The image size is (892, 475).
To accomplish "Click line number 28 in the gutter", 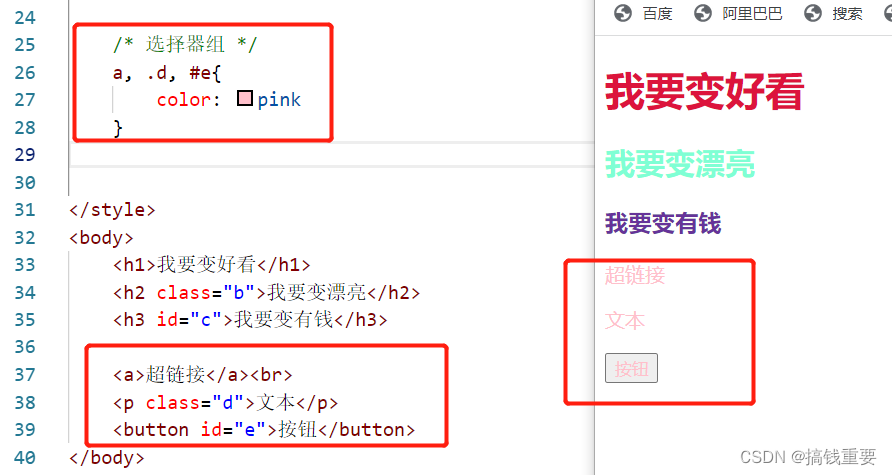I will (x=24, y=127).
